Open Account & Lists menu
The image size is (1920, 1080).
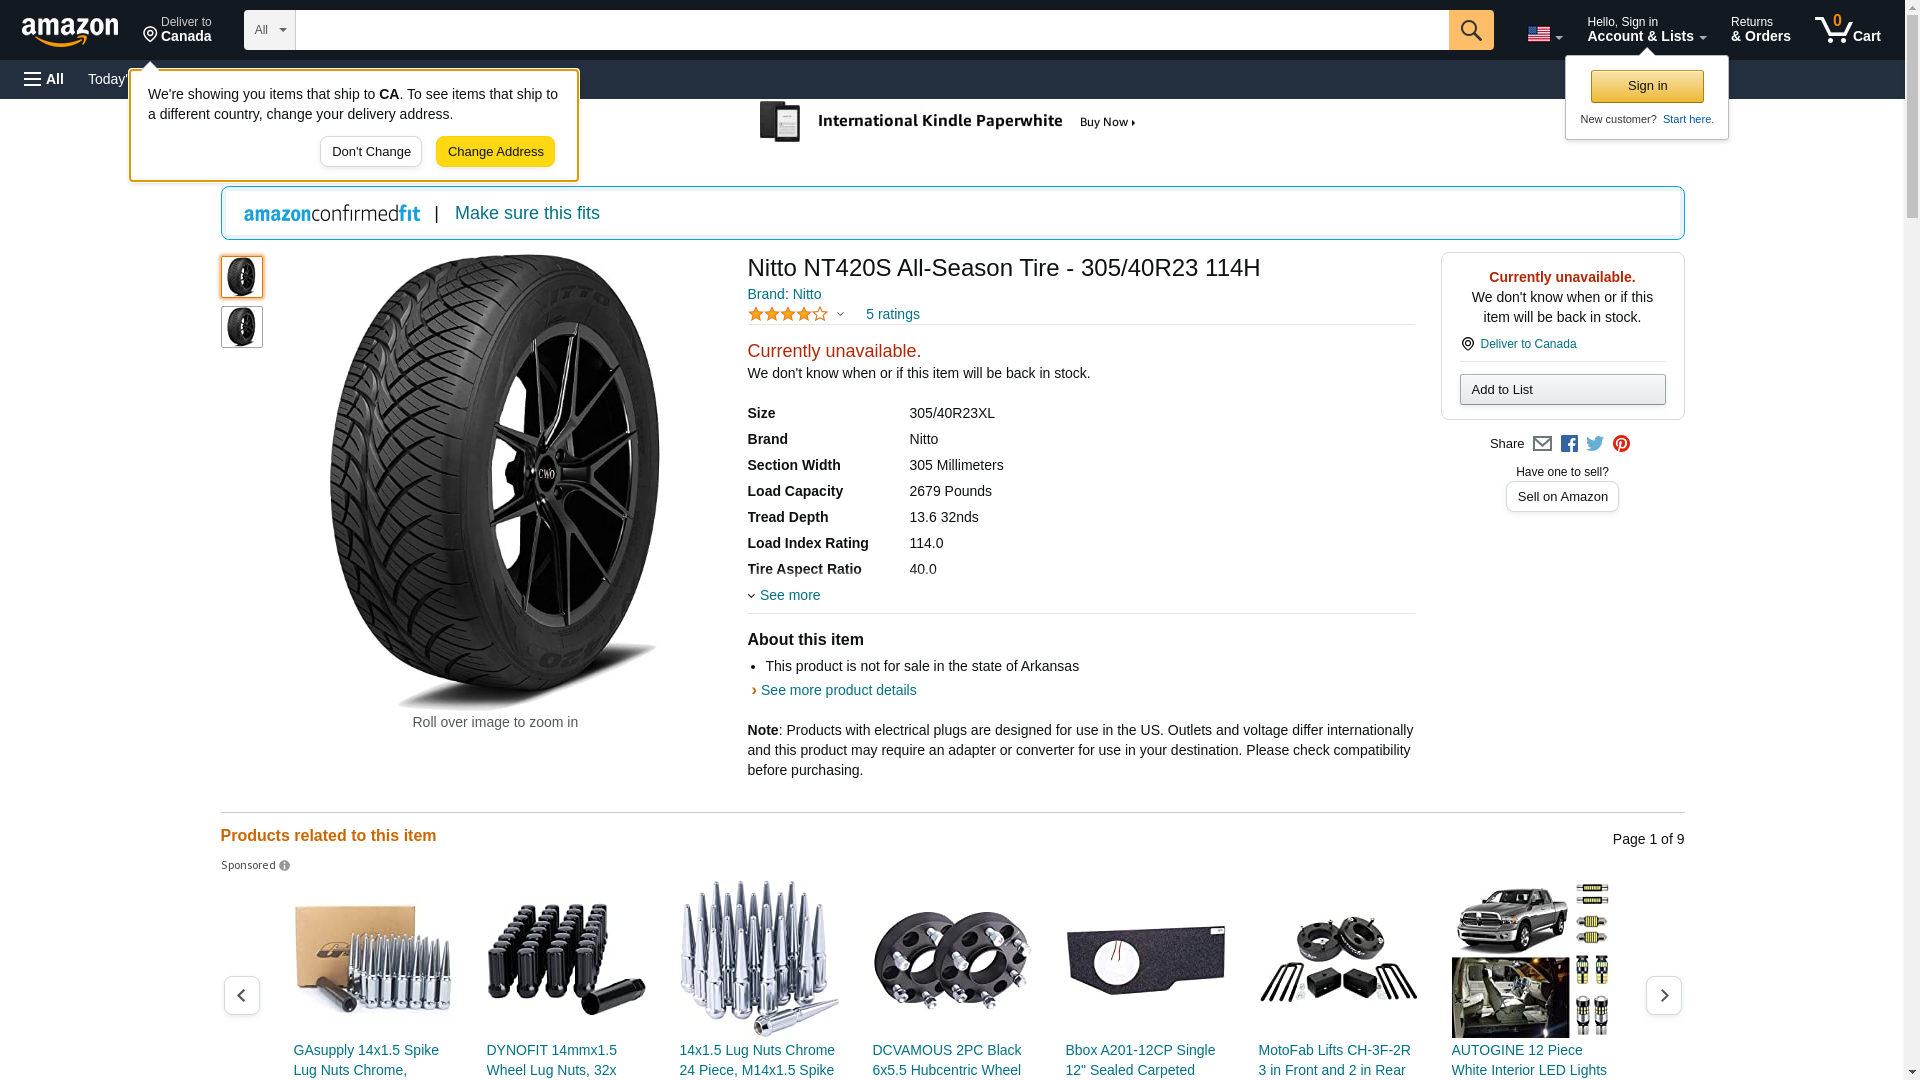click(x=1646, y=30)
